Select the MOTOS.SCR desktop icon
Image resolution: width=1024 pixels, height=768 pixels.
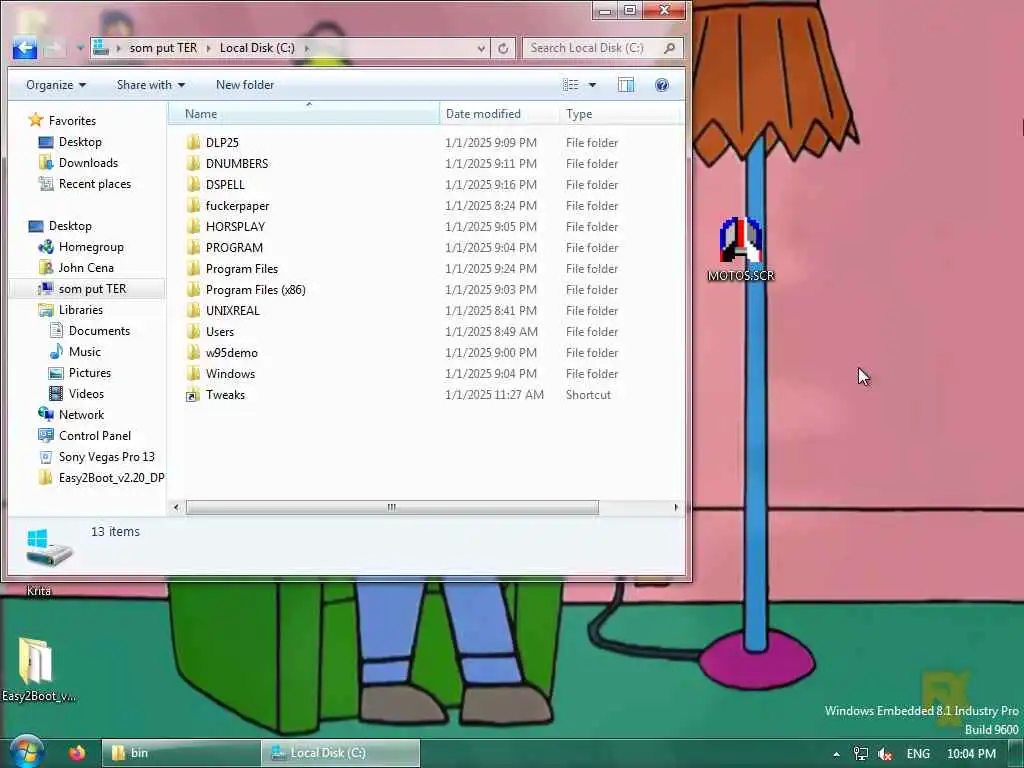pyautogui.click(x=741, y=249)
